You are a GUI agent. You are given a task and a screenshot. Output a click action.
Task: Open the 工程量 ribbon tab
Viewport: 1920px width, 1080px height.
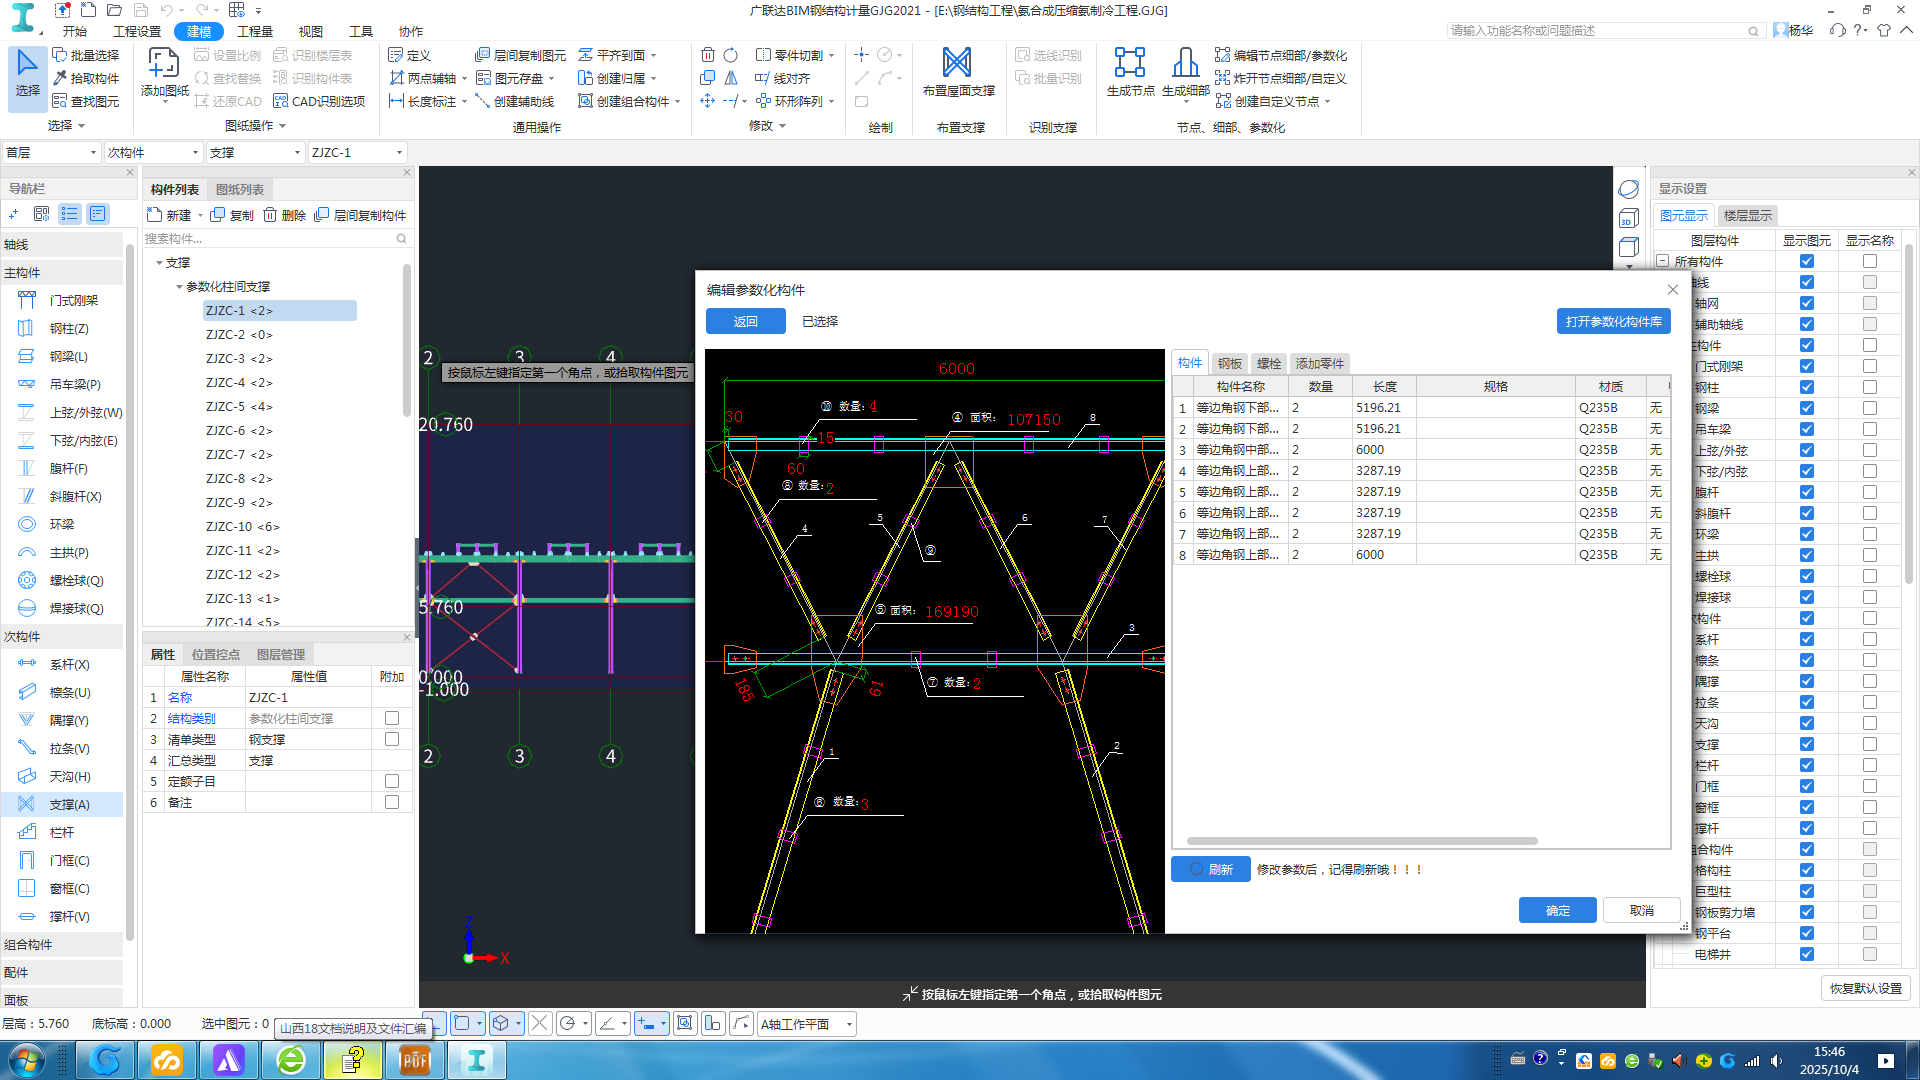click(254, 31)
